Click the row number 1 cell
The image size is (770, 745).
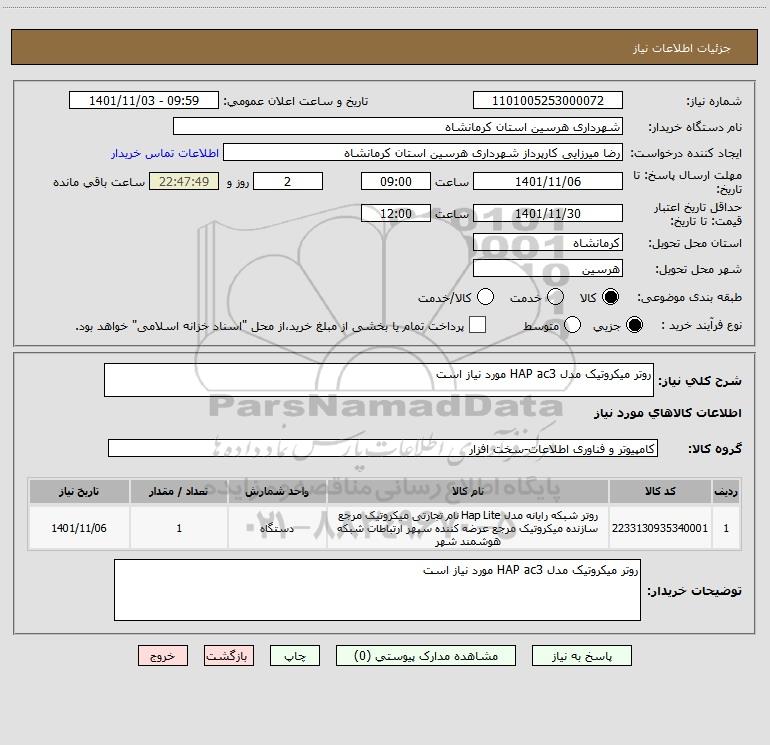pos(726,528)
